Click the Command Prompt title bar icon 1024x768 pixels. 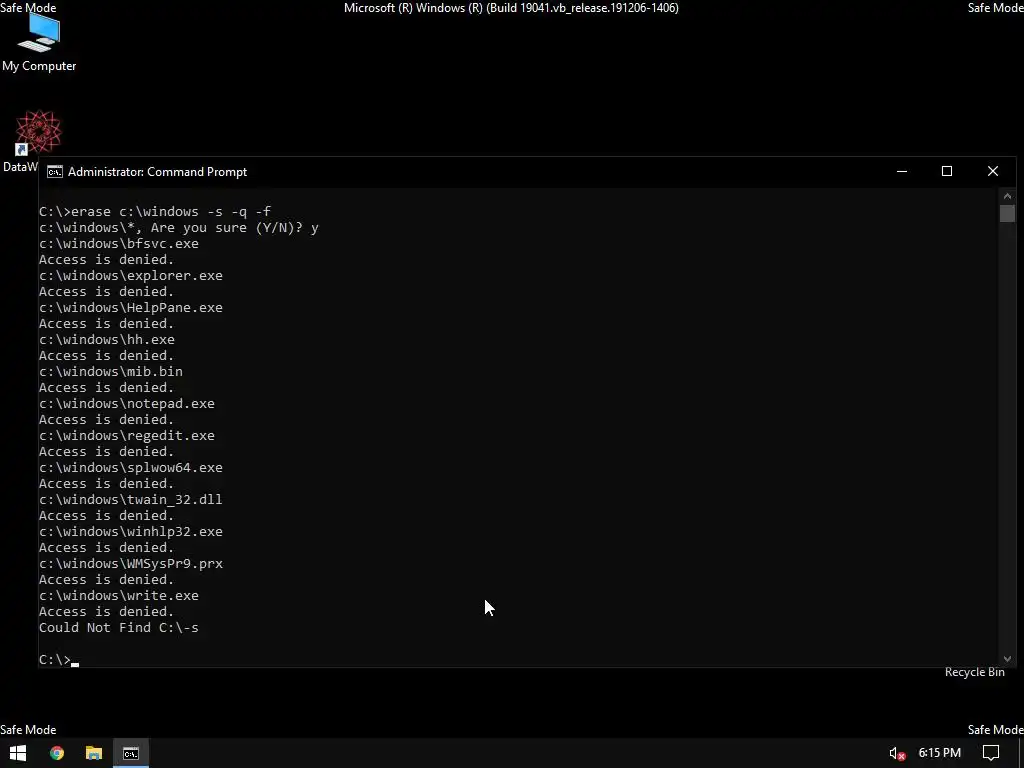pos(55,172)
